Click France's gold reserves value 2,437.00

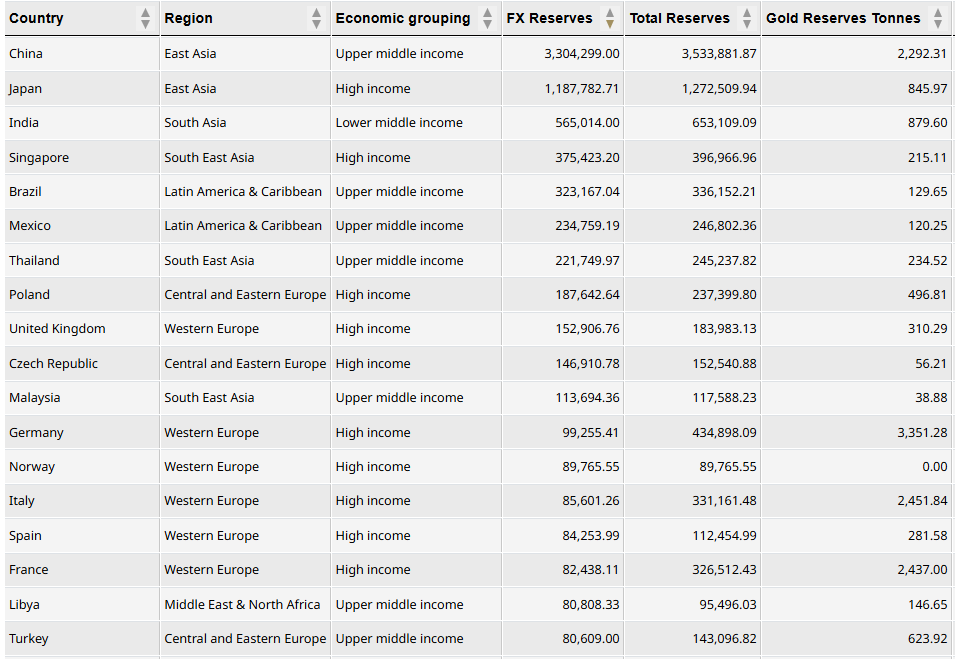click(x=922, y=569)
